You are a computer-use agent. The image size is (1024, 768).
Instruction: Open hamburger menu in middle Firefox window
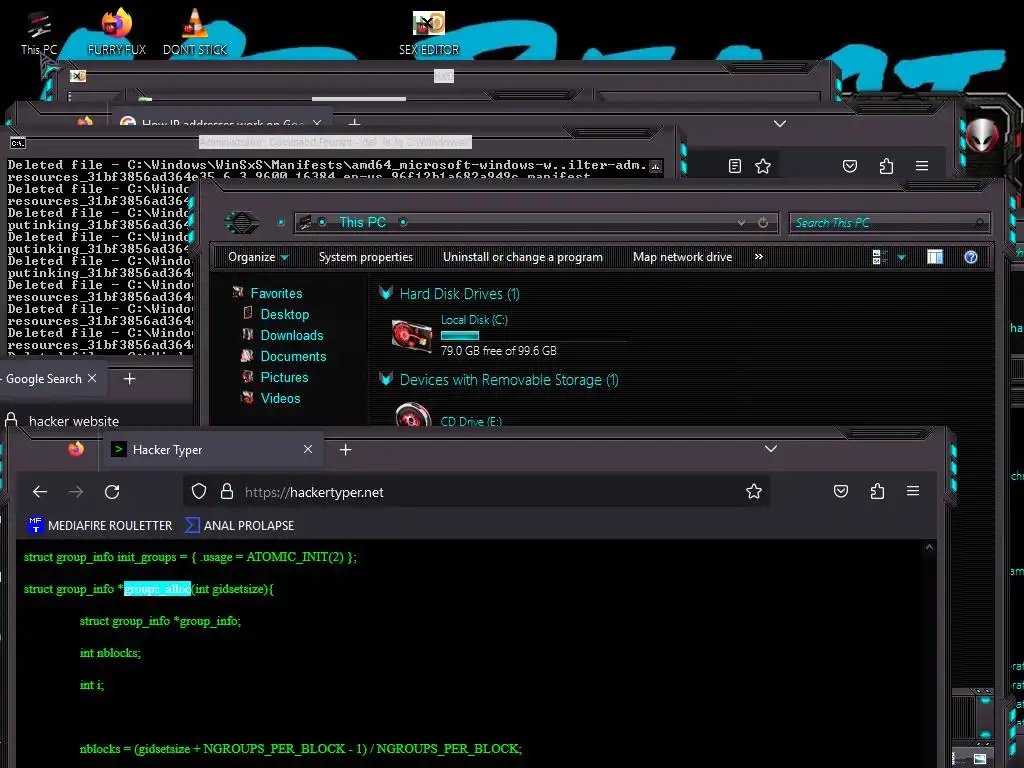pyautogui.click(x=921, y=166)
